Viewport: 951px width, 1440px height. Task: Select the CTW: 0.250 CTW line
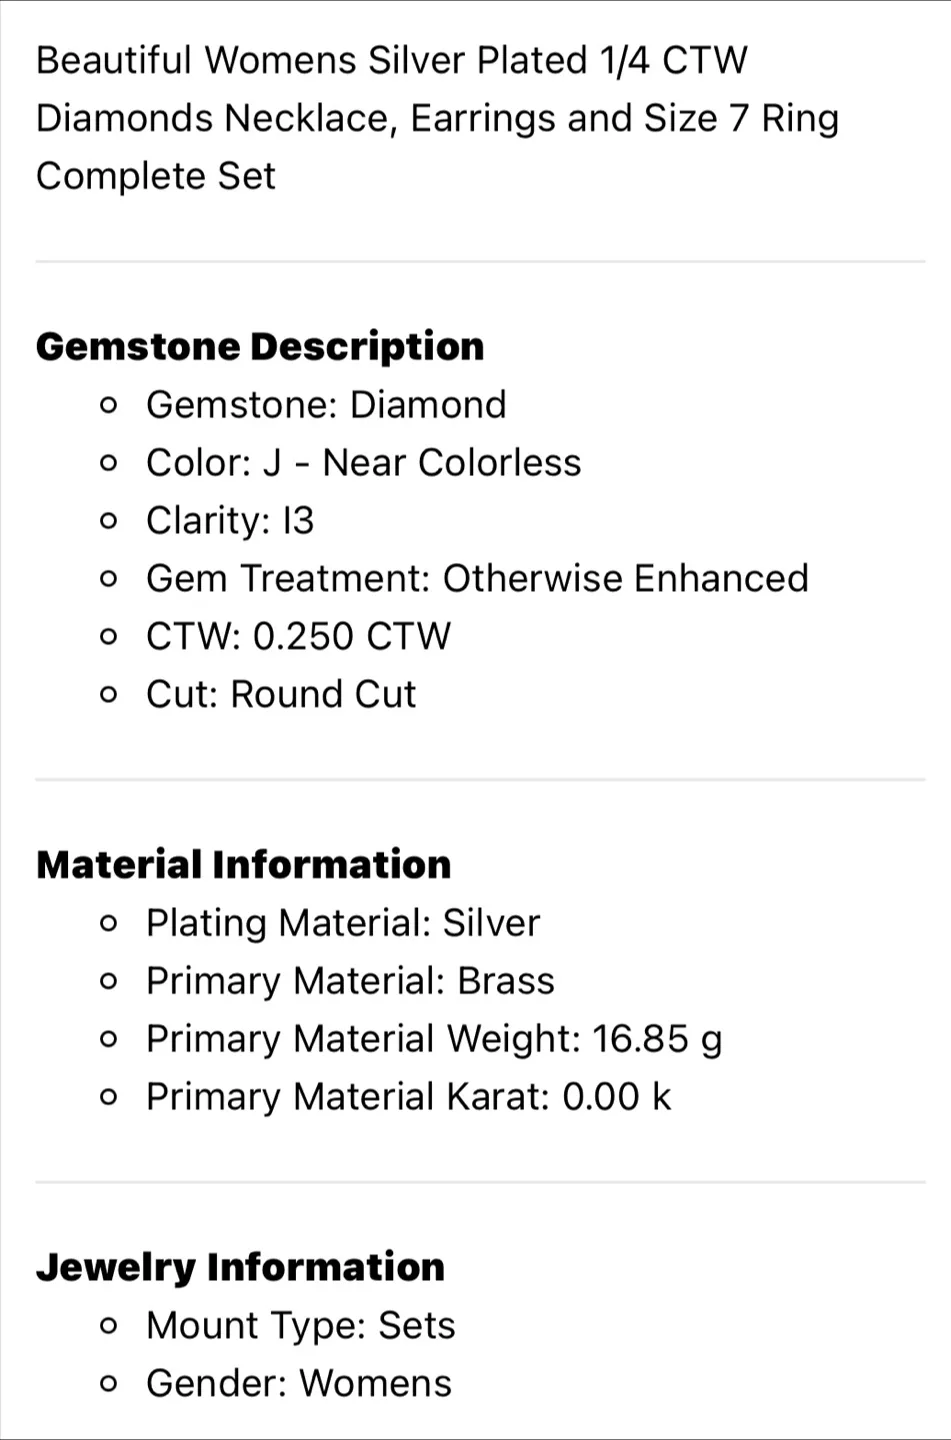coord(298,637)
